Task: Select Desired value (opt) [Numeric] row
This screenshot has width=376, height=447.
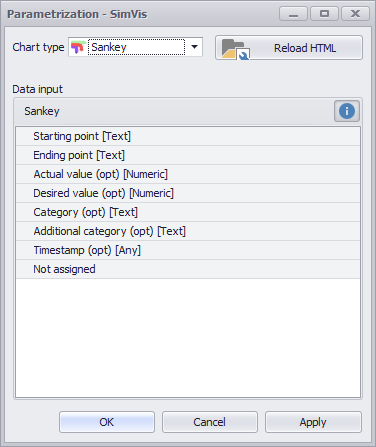Action: 188,193
